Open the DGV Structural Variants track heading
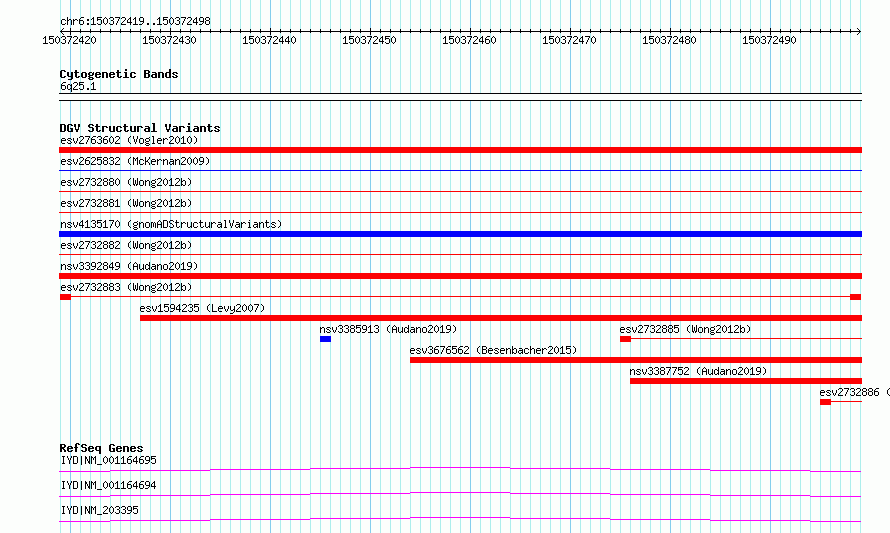Viewport: 890px width, 533px height. coord(140,128)
